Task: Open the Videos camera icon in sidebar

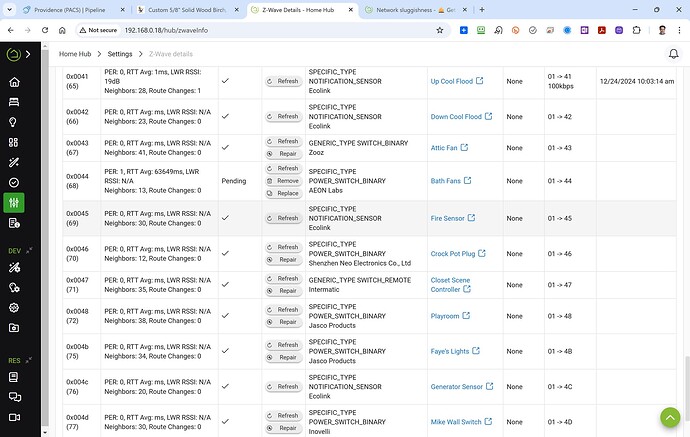Action: click(x=15, y=417)
